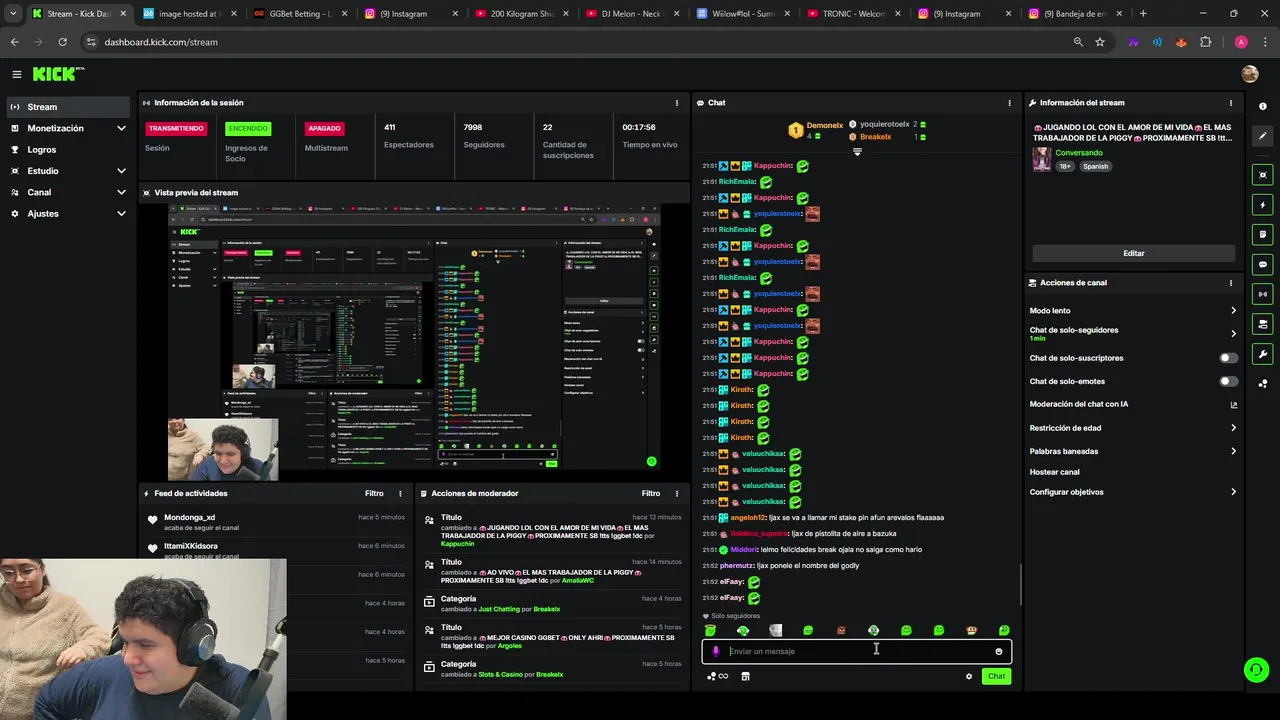Open the profile avatar in top-right header
1280x720 pixels.
1249,74
